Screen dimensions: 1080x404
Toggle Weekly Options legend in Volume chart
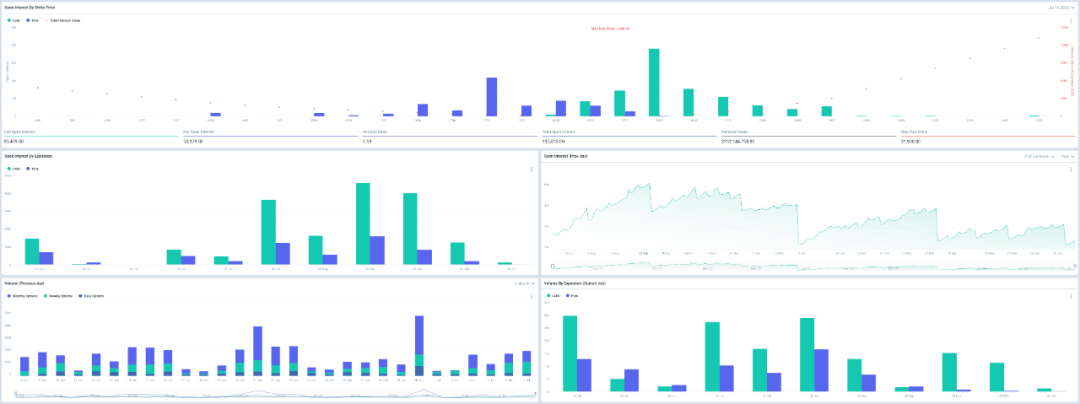(58, 295)
